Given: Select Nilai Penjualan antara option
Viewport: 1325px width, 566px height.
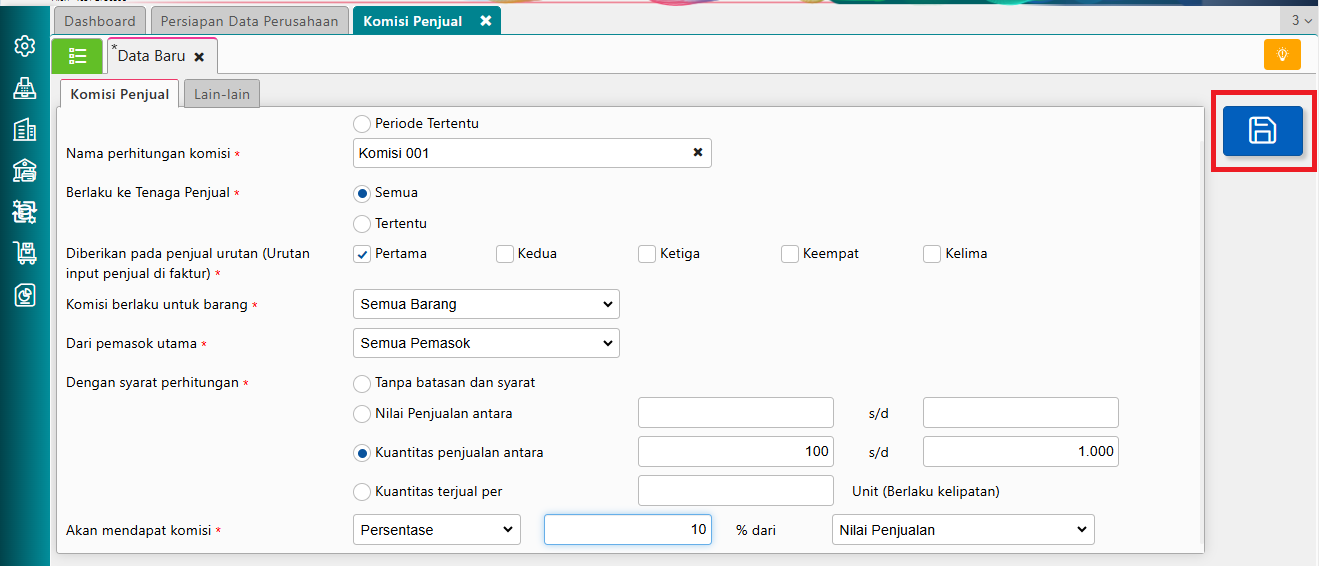Looking at the screenshot, I should [362, 413].
